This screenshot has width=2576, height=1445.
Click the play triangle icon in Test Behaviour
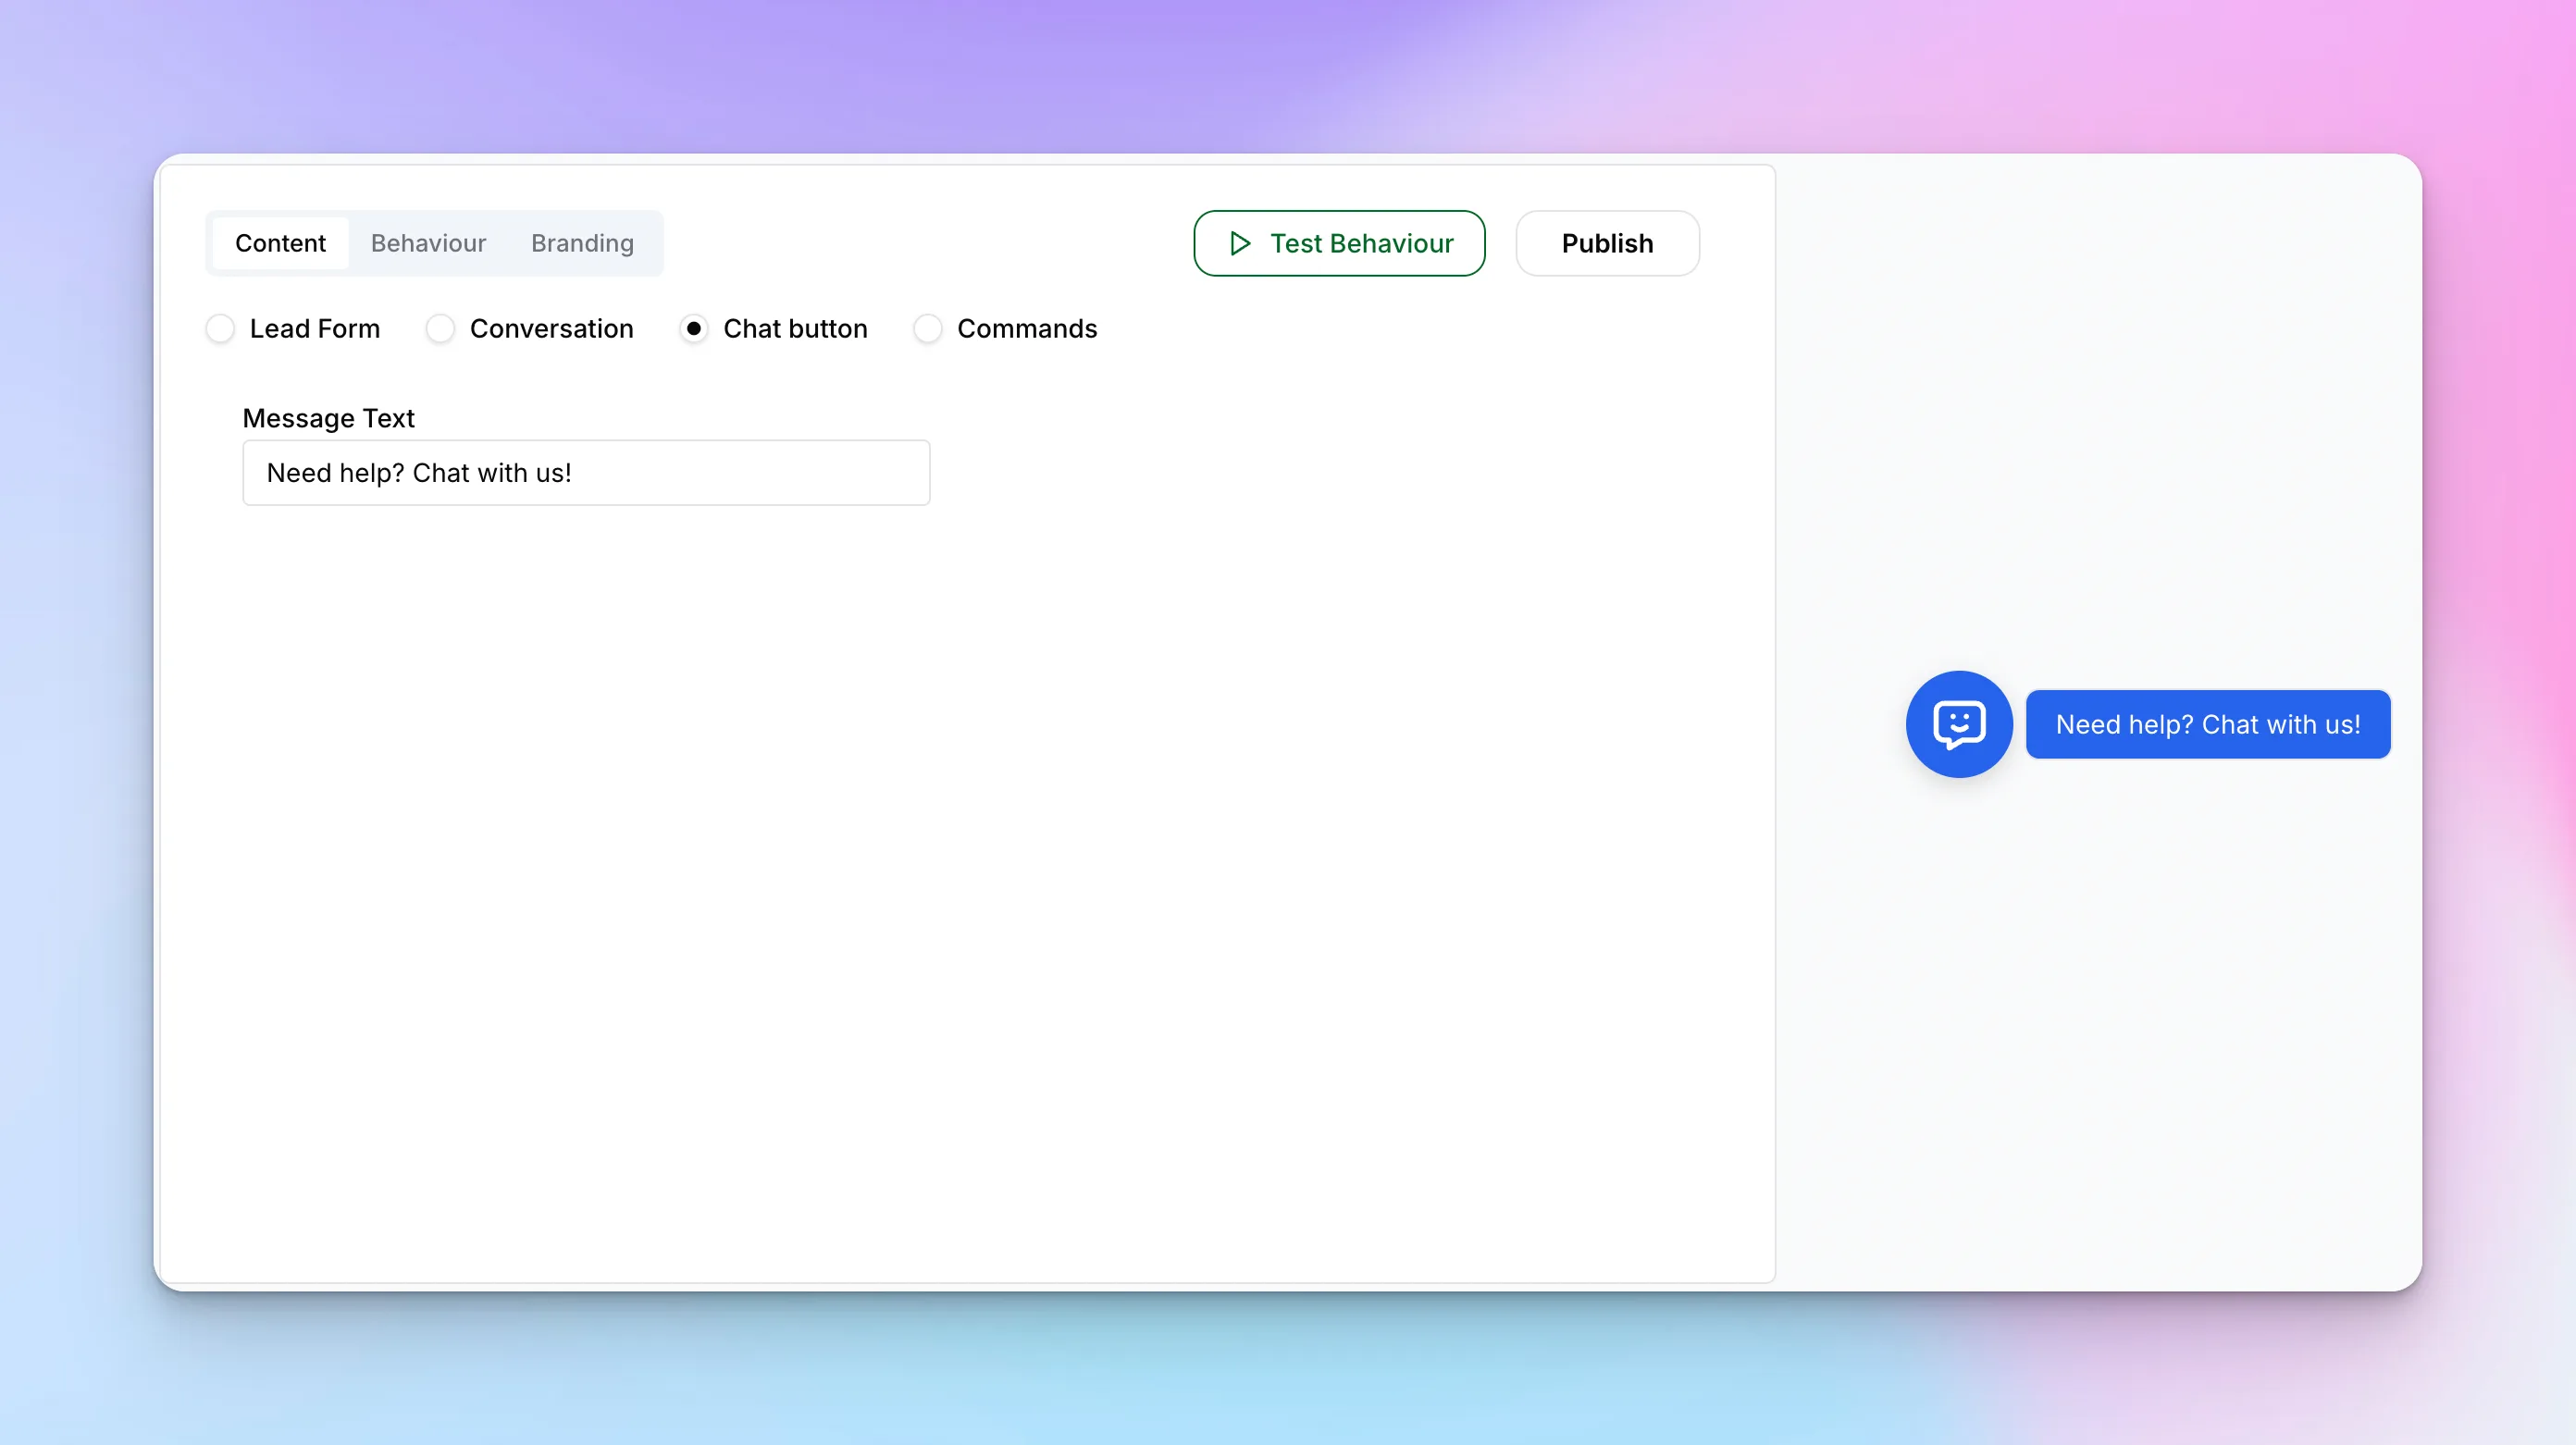[1240, 243]
